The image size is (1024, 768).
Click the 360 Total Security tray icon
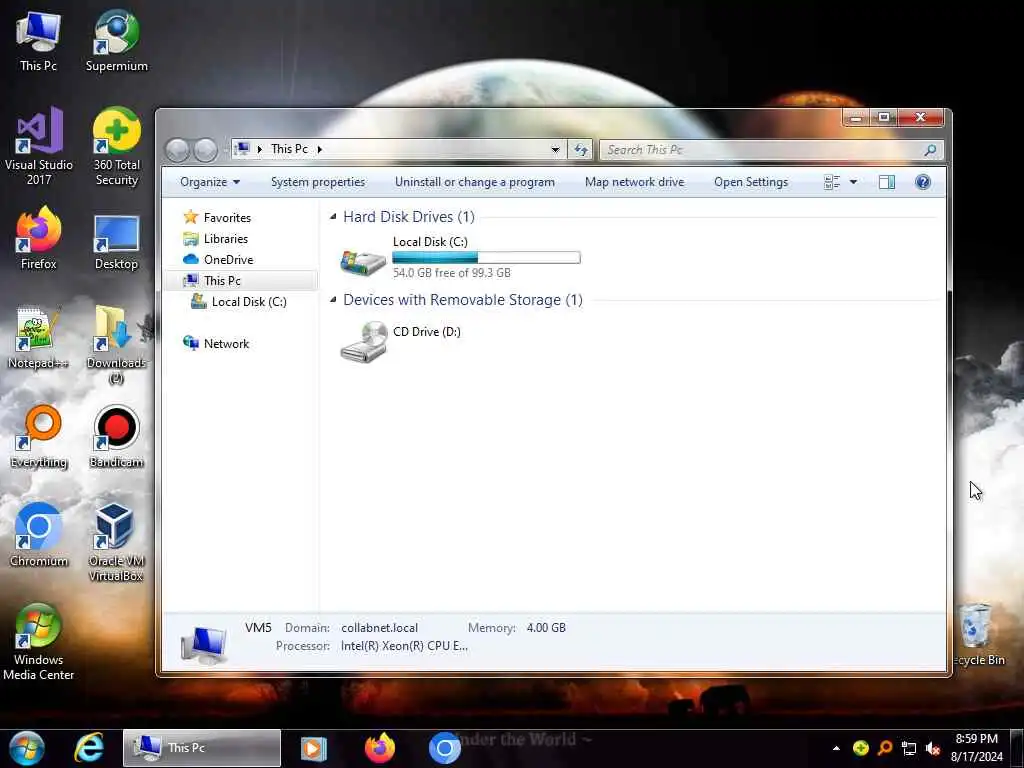pos(861,748)
